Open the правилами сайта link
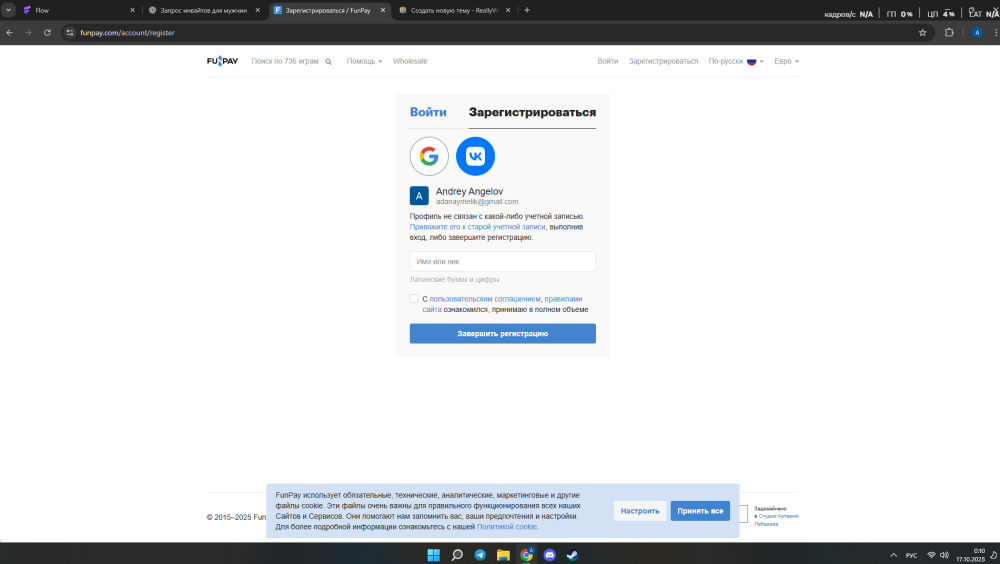 pos(502,304)
